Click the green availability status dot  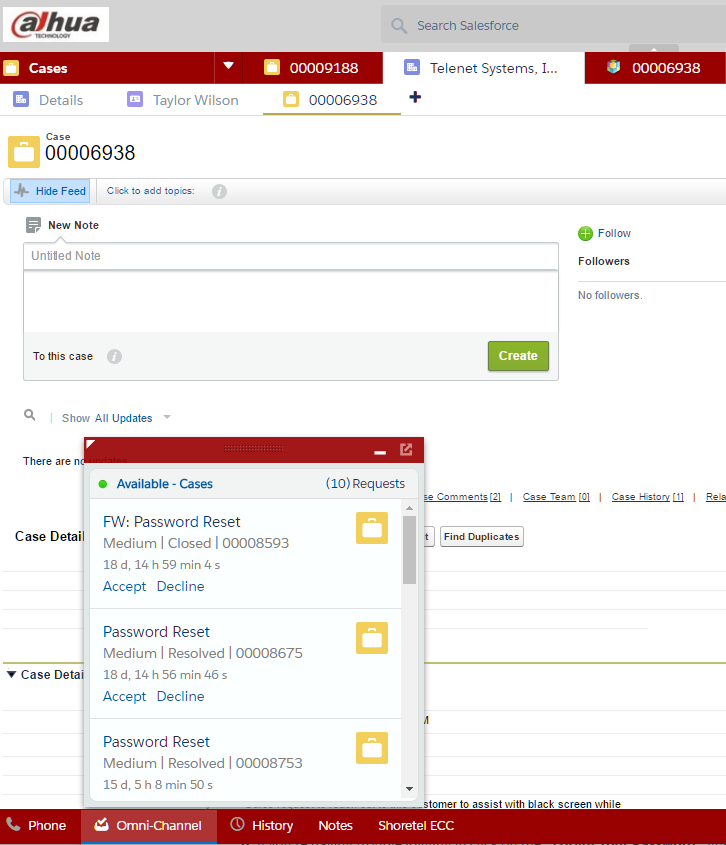tap(103, 484)
